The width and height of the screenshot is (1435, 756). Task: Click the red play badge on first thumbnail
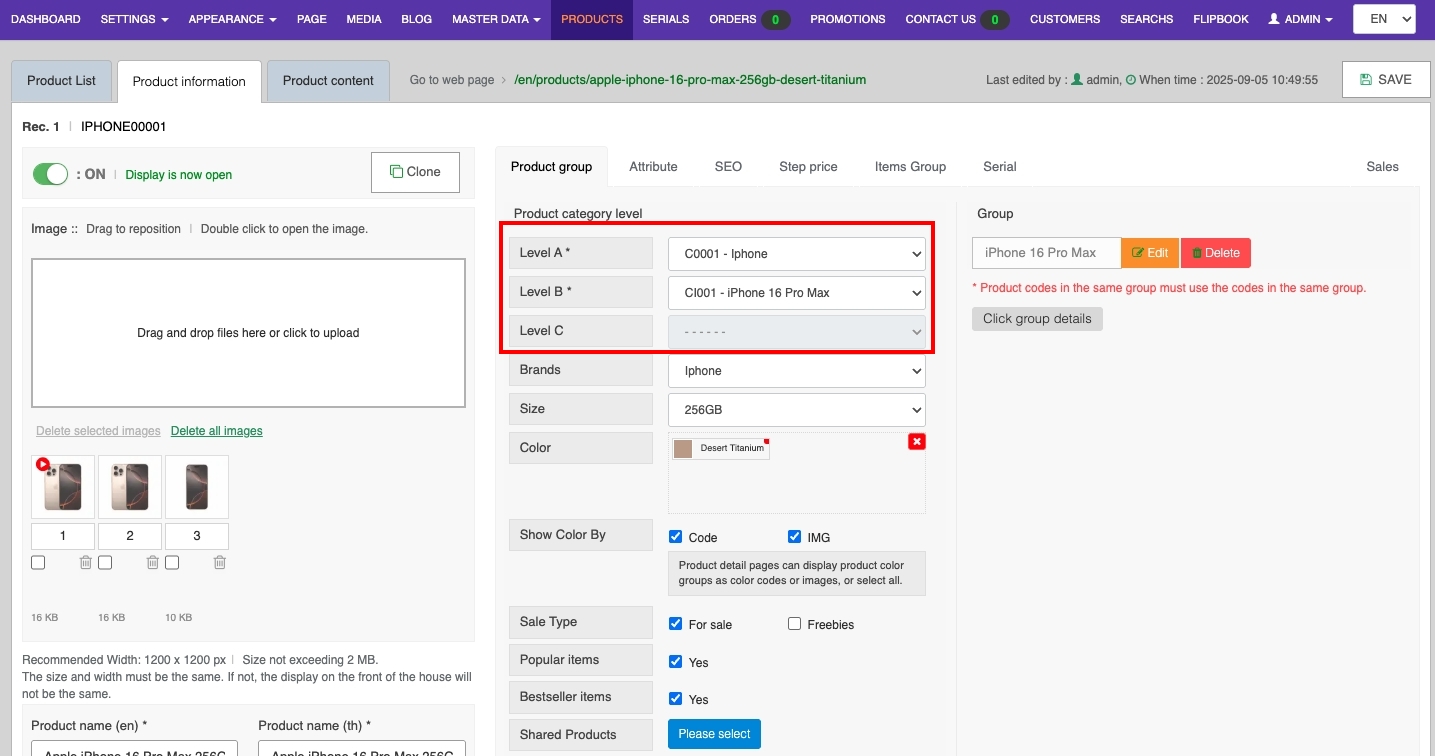42,464
